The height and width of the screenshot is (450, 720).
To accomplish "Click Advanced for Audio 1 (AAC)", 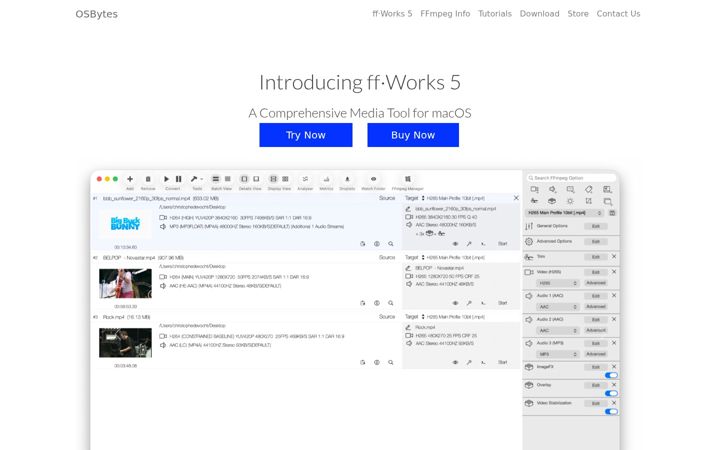I will point(596,307).
